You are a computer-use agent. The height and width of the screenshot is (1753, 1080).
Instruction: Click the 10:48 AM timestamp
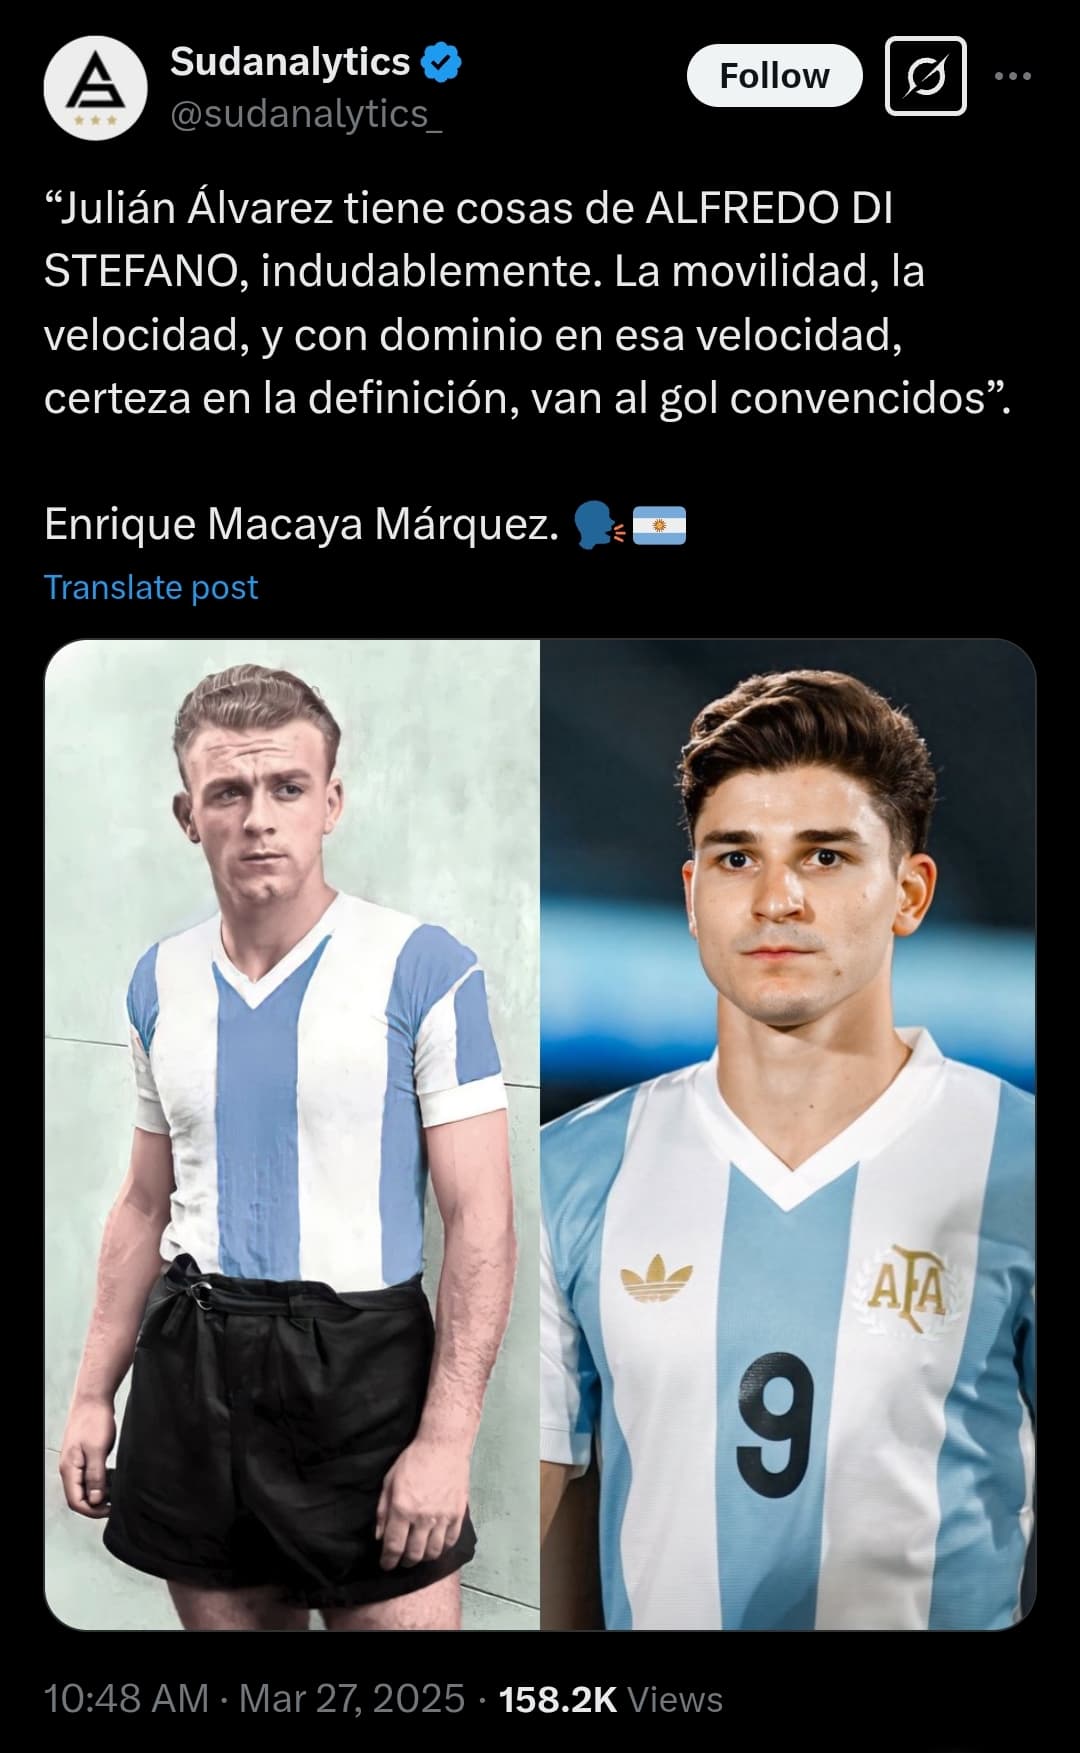pos(126,1699)
